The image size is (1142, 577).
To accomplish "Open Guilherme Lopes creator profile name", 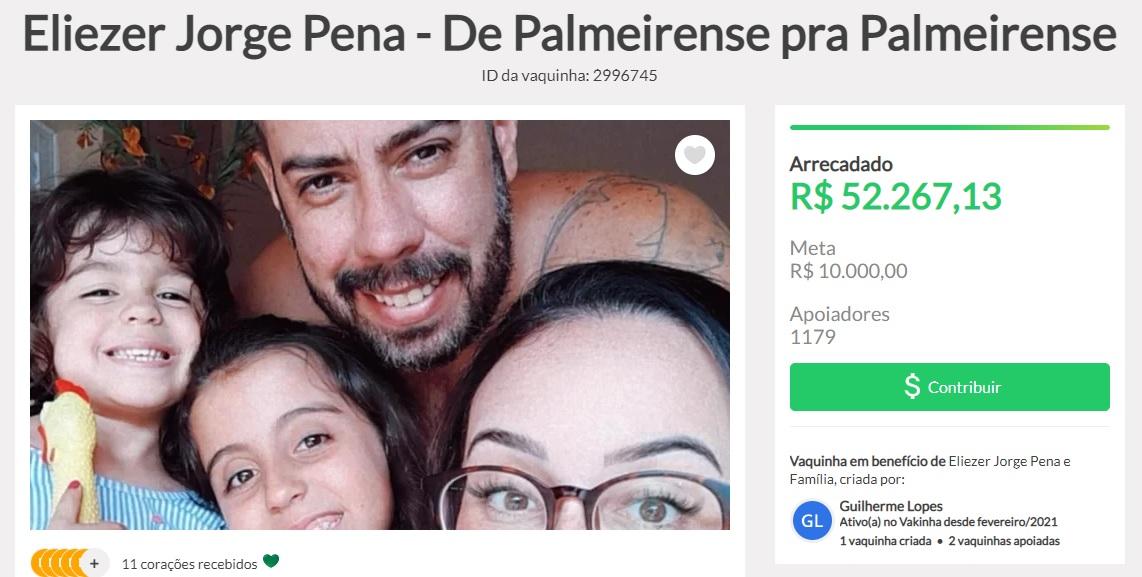I will tap(891, 506).
